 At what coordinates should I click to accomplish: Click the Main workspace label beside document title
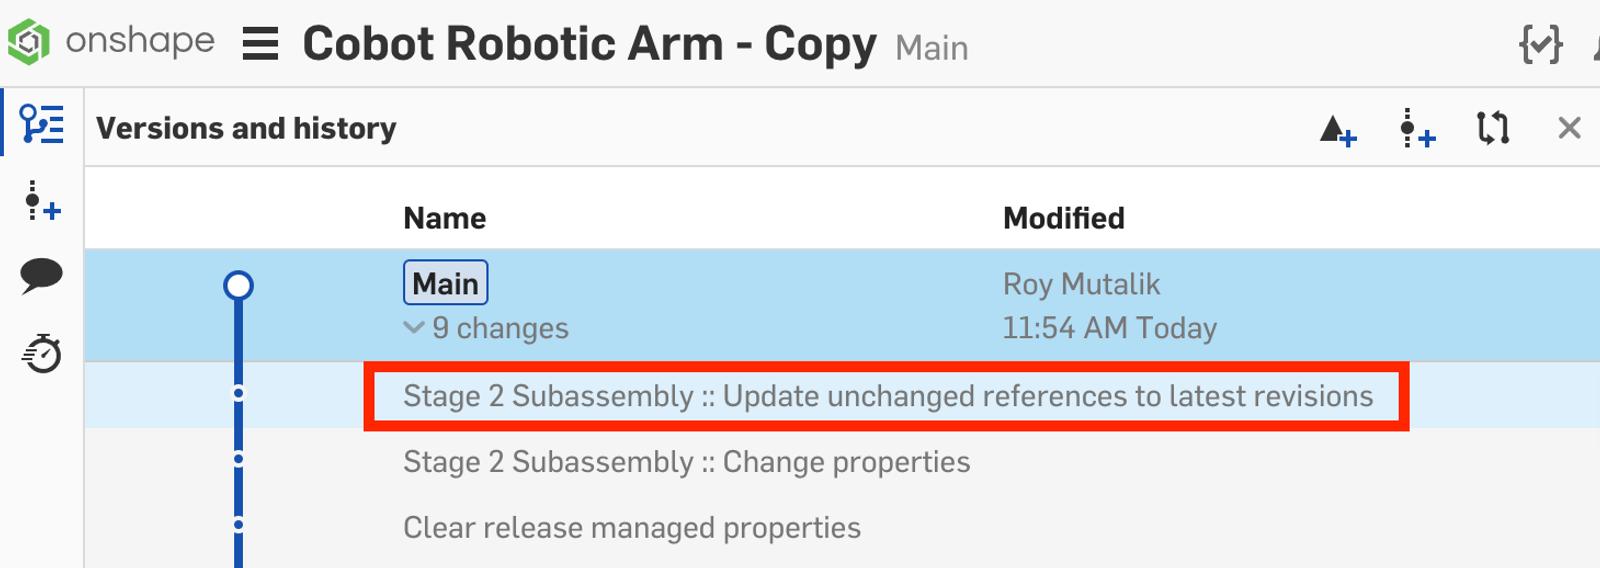pyautogui.click(x=931, y=48)
